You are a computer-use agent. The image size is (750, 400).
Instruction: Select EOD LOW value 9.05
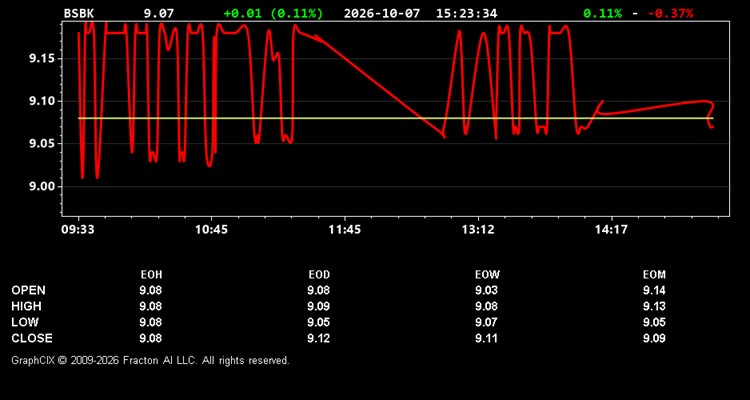[x=319, y=322]
